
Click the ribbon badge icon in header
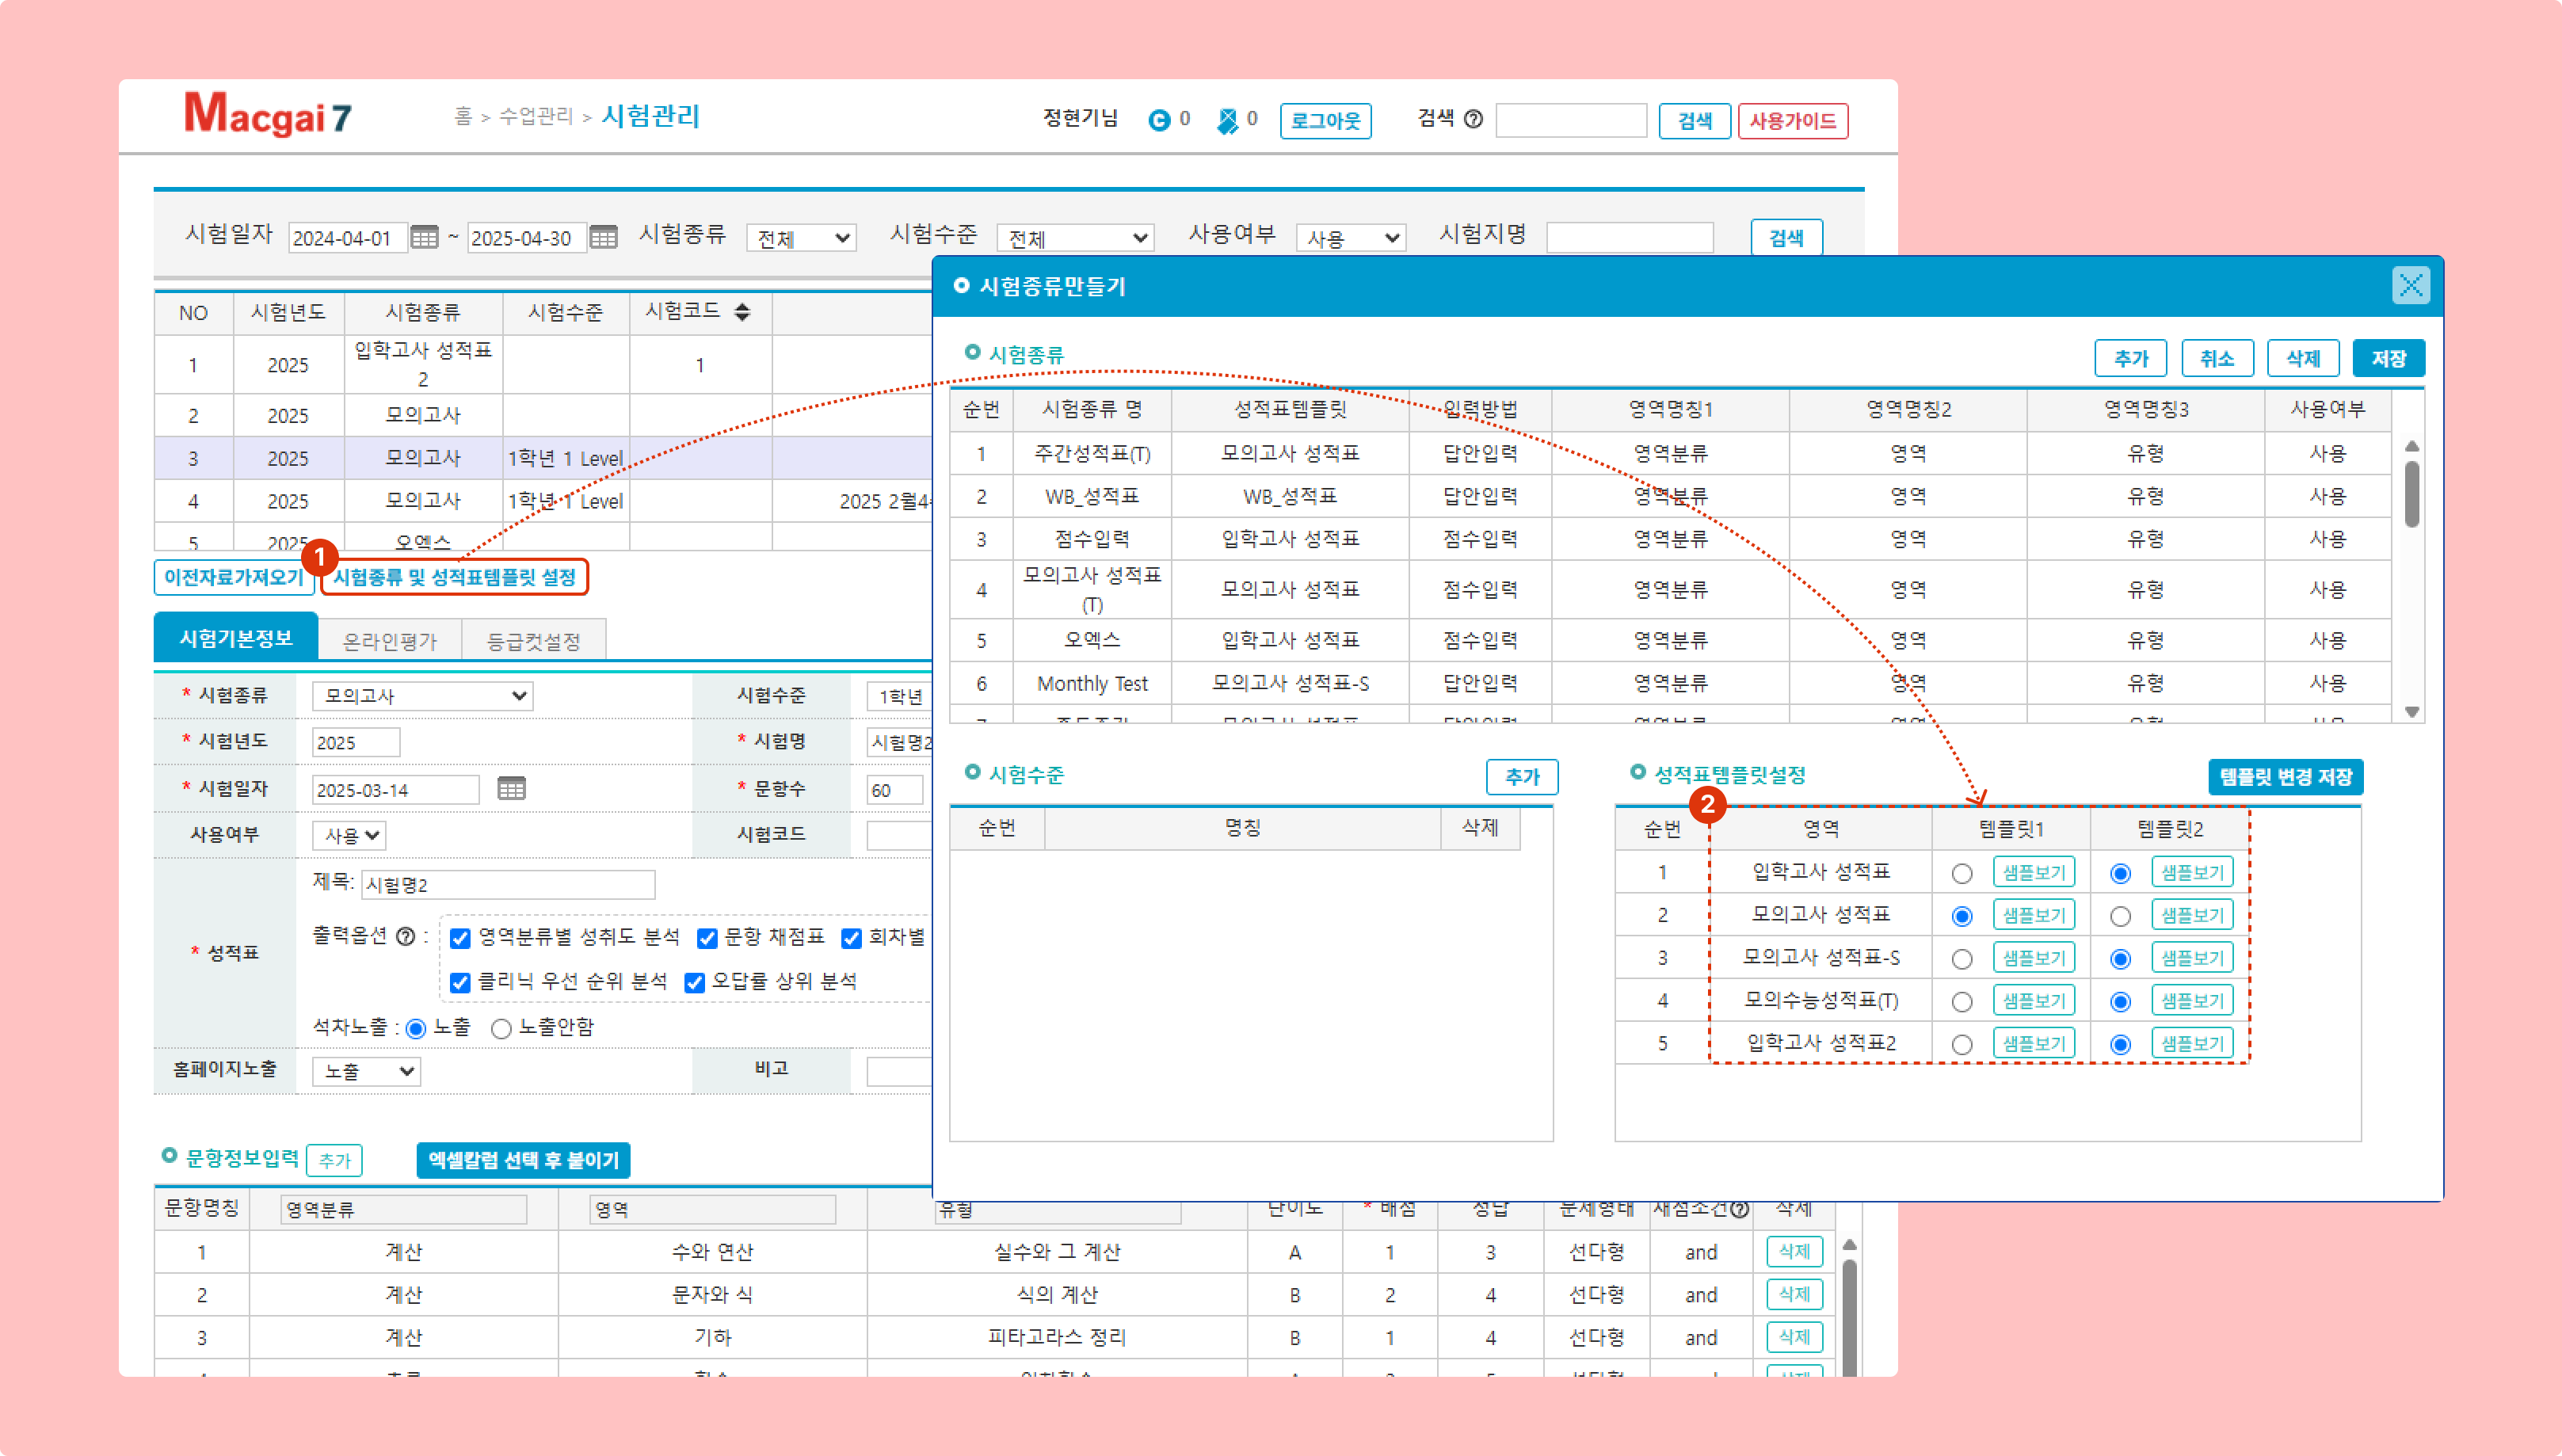pyautogui.click(x=1227, y=120)
